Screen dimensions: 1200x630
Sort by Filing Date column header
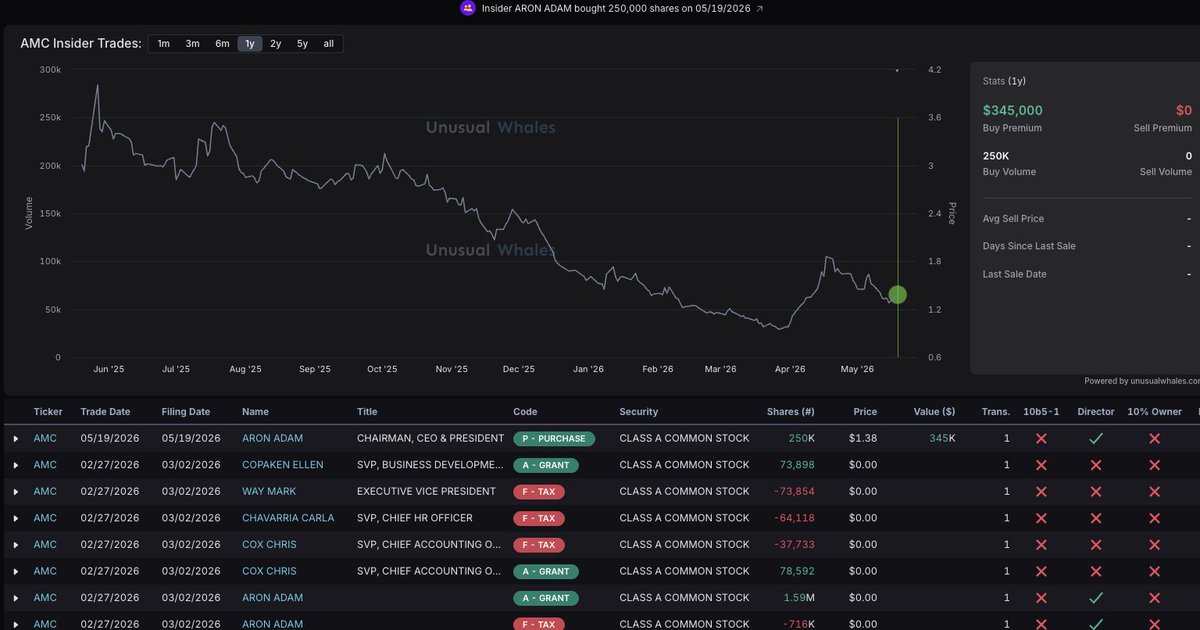coord(186,411)
